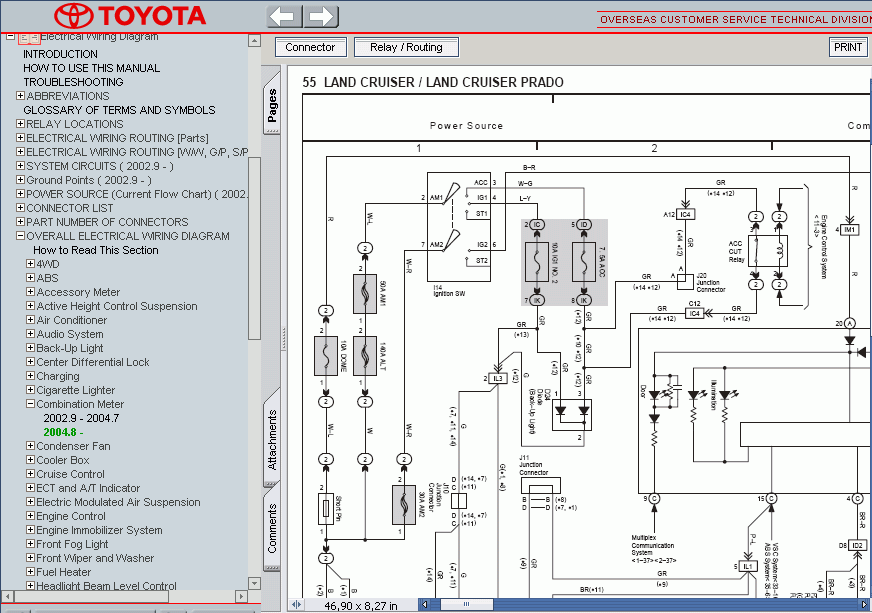The height and width of the screenshot is (613, 872).
Task: Open the Attachments side tab
Action: pyautogui.click(x=272, y=440)
